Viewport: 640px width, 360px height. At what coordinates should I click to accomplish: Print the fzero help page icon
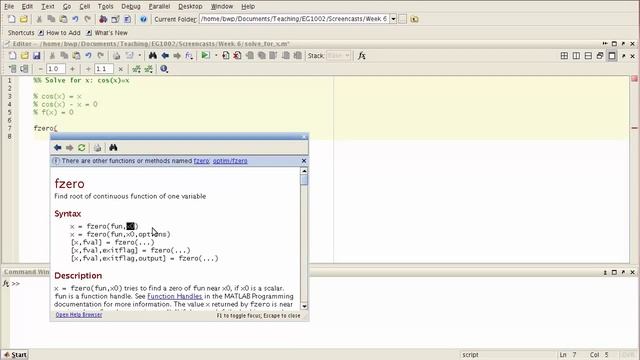pos(98,148)
